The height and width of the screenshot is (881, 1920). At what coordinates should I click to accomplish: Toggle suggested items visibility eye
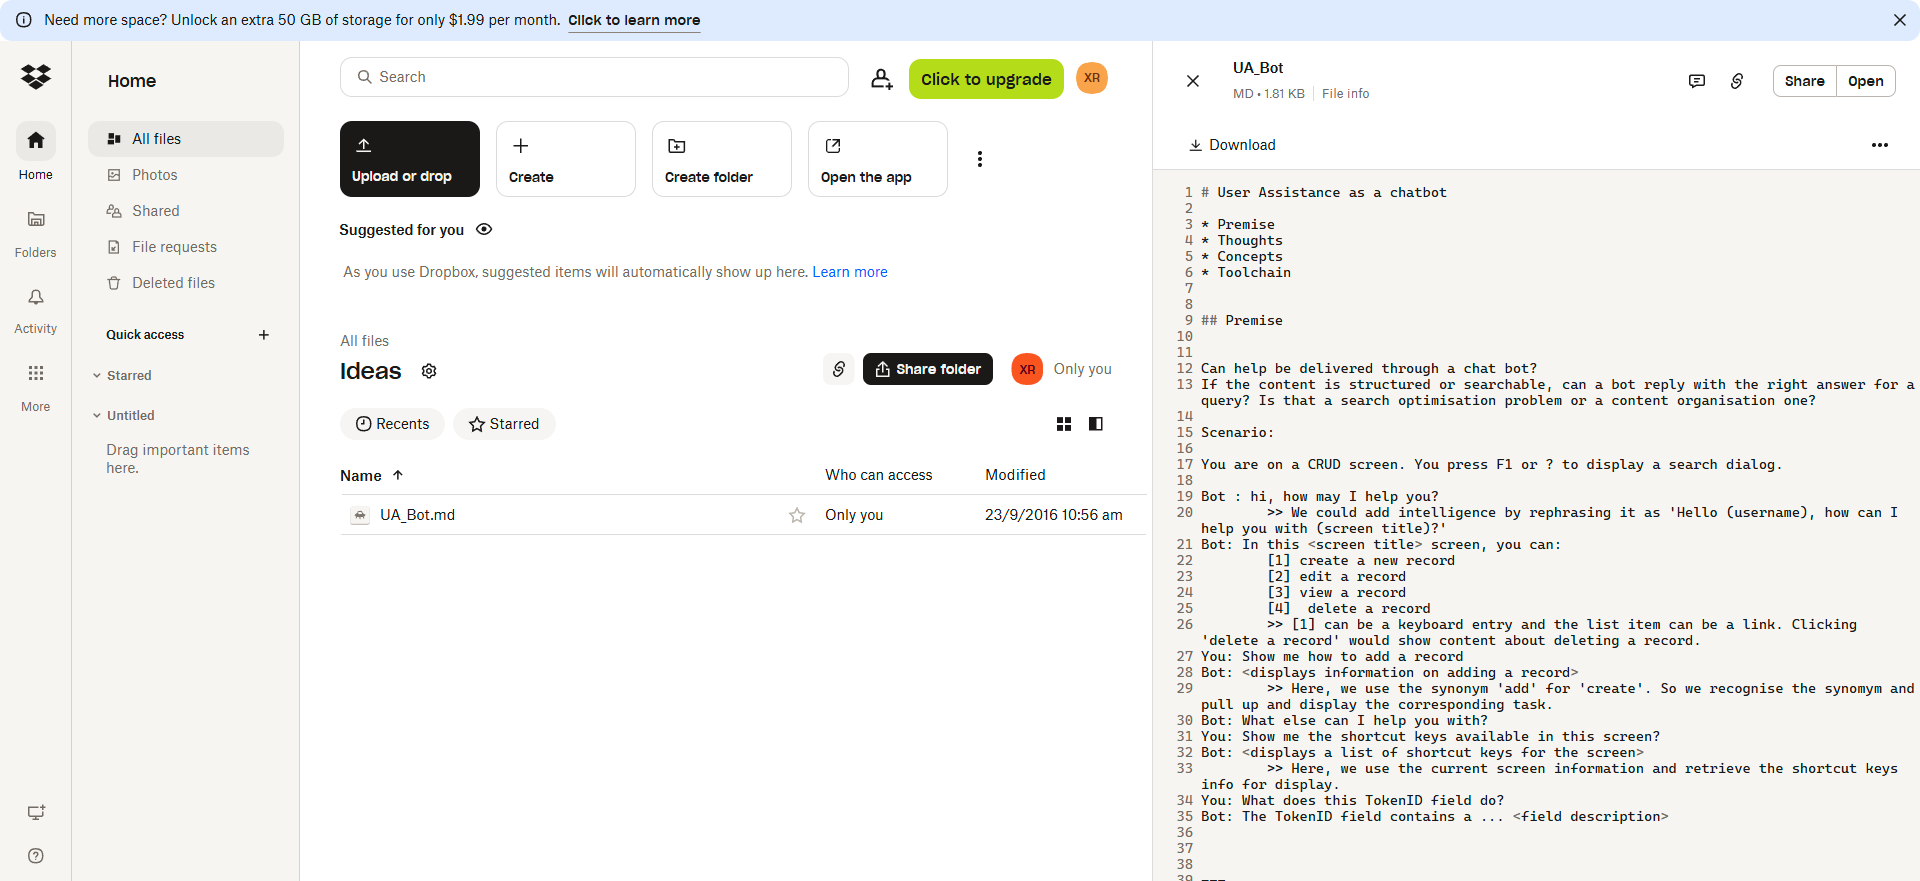[x=484, y=229]
